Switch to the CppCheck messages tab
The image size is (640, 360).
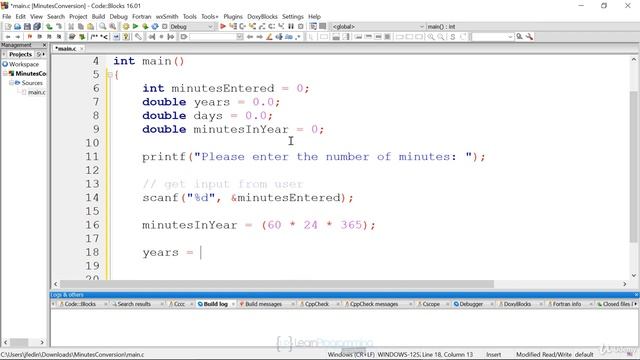point(374,304)
